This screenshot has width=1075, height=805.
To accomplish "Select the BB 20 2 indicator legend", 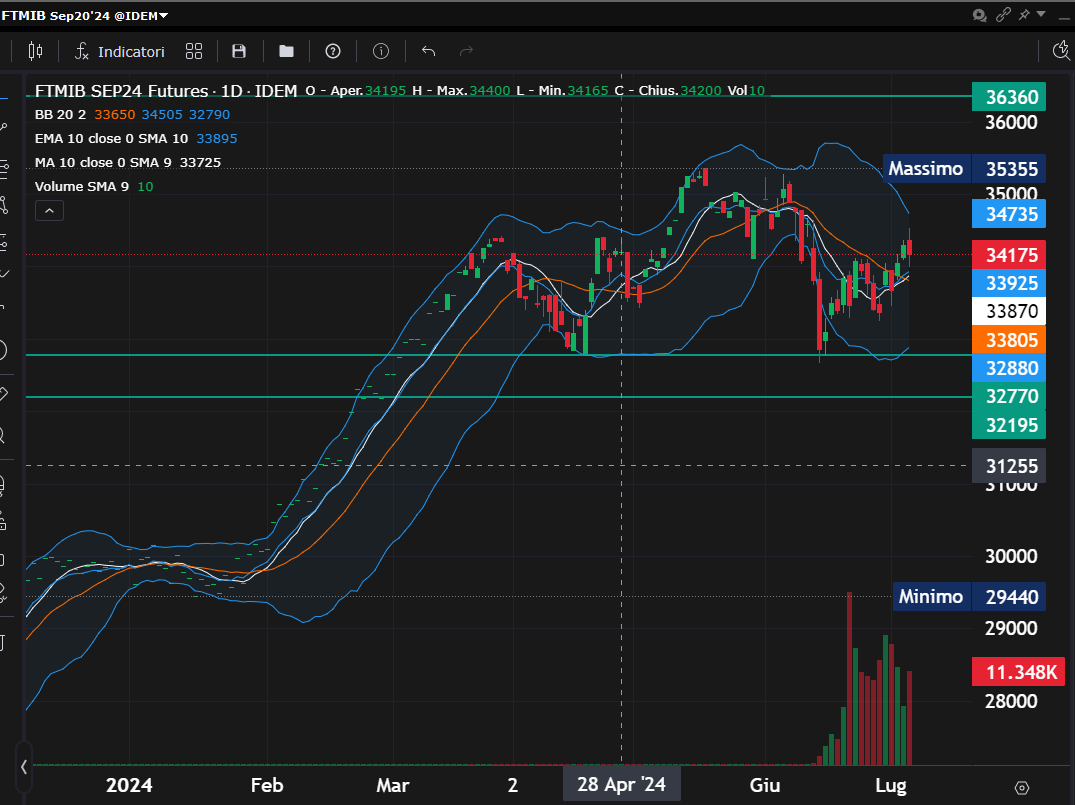I will 62,115.
